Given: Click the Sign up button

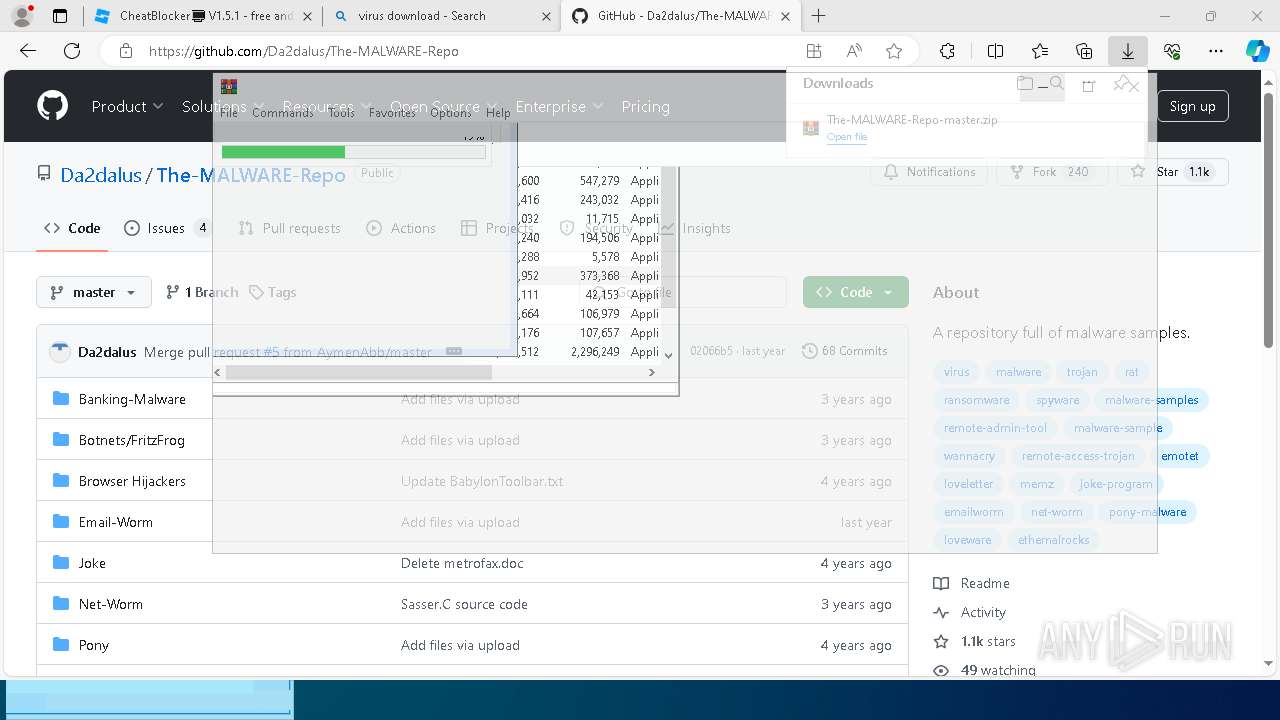Looking at the screenshot, I should click(x=1193, y=106).
